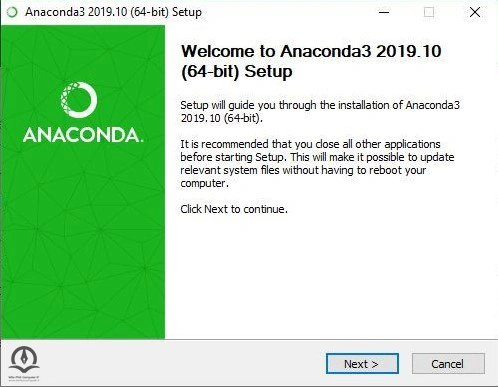Image resolution: width=498 pixels, height=387 pixels.
Task: Click the Anaconda icon in the title bar
Action: coord(12,12)
